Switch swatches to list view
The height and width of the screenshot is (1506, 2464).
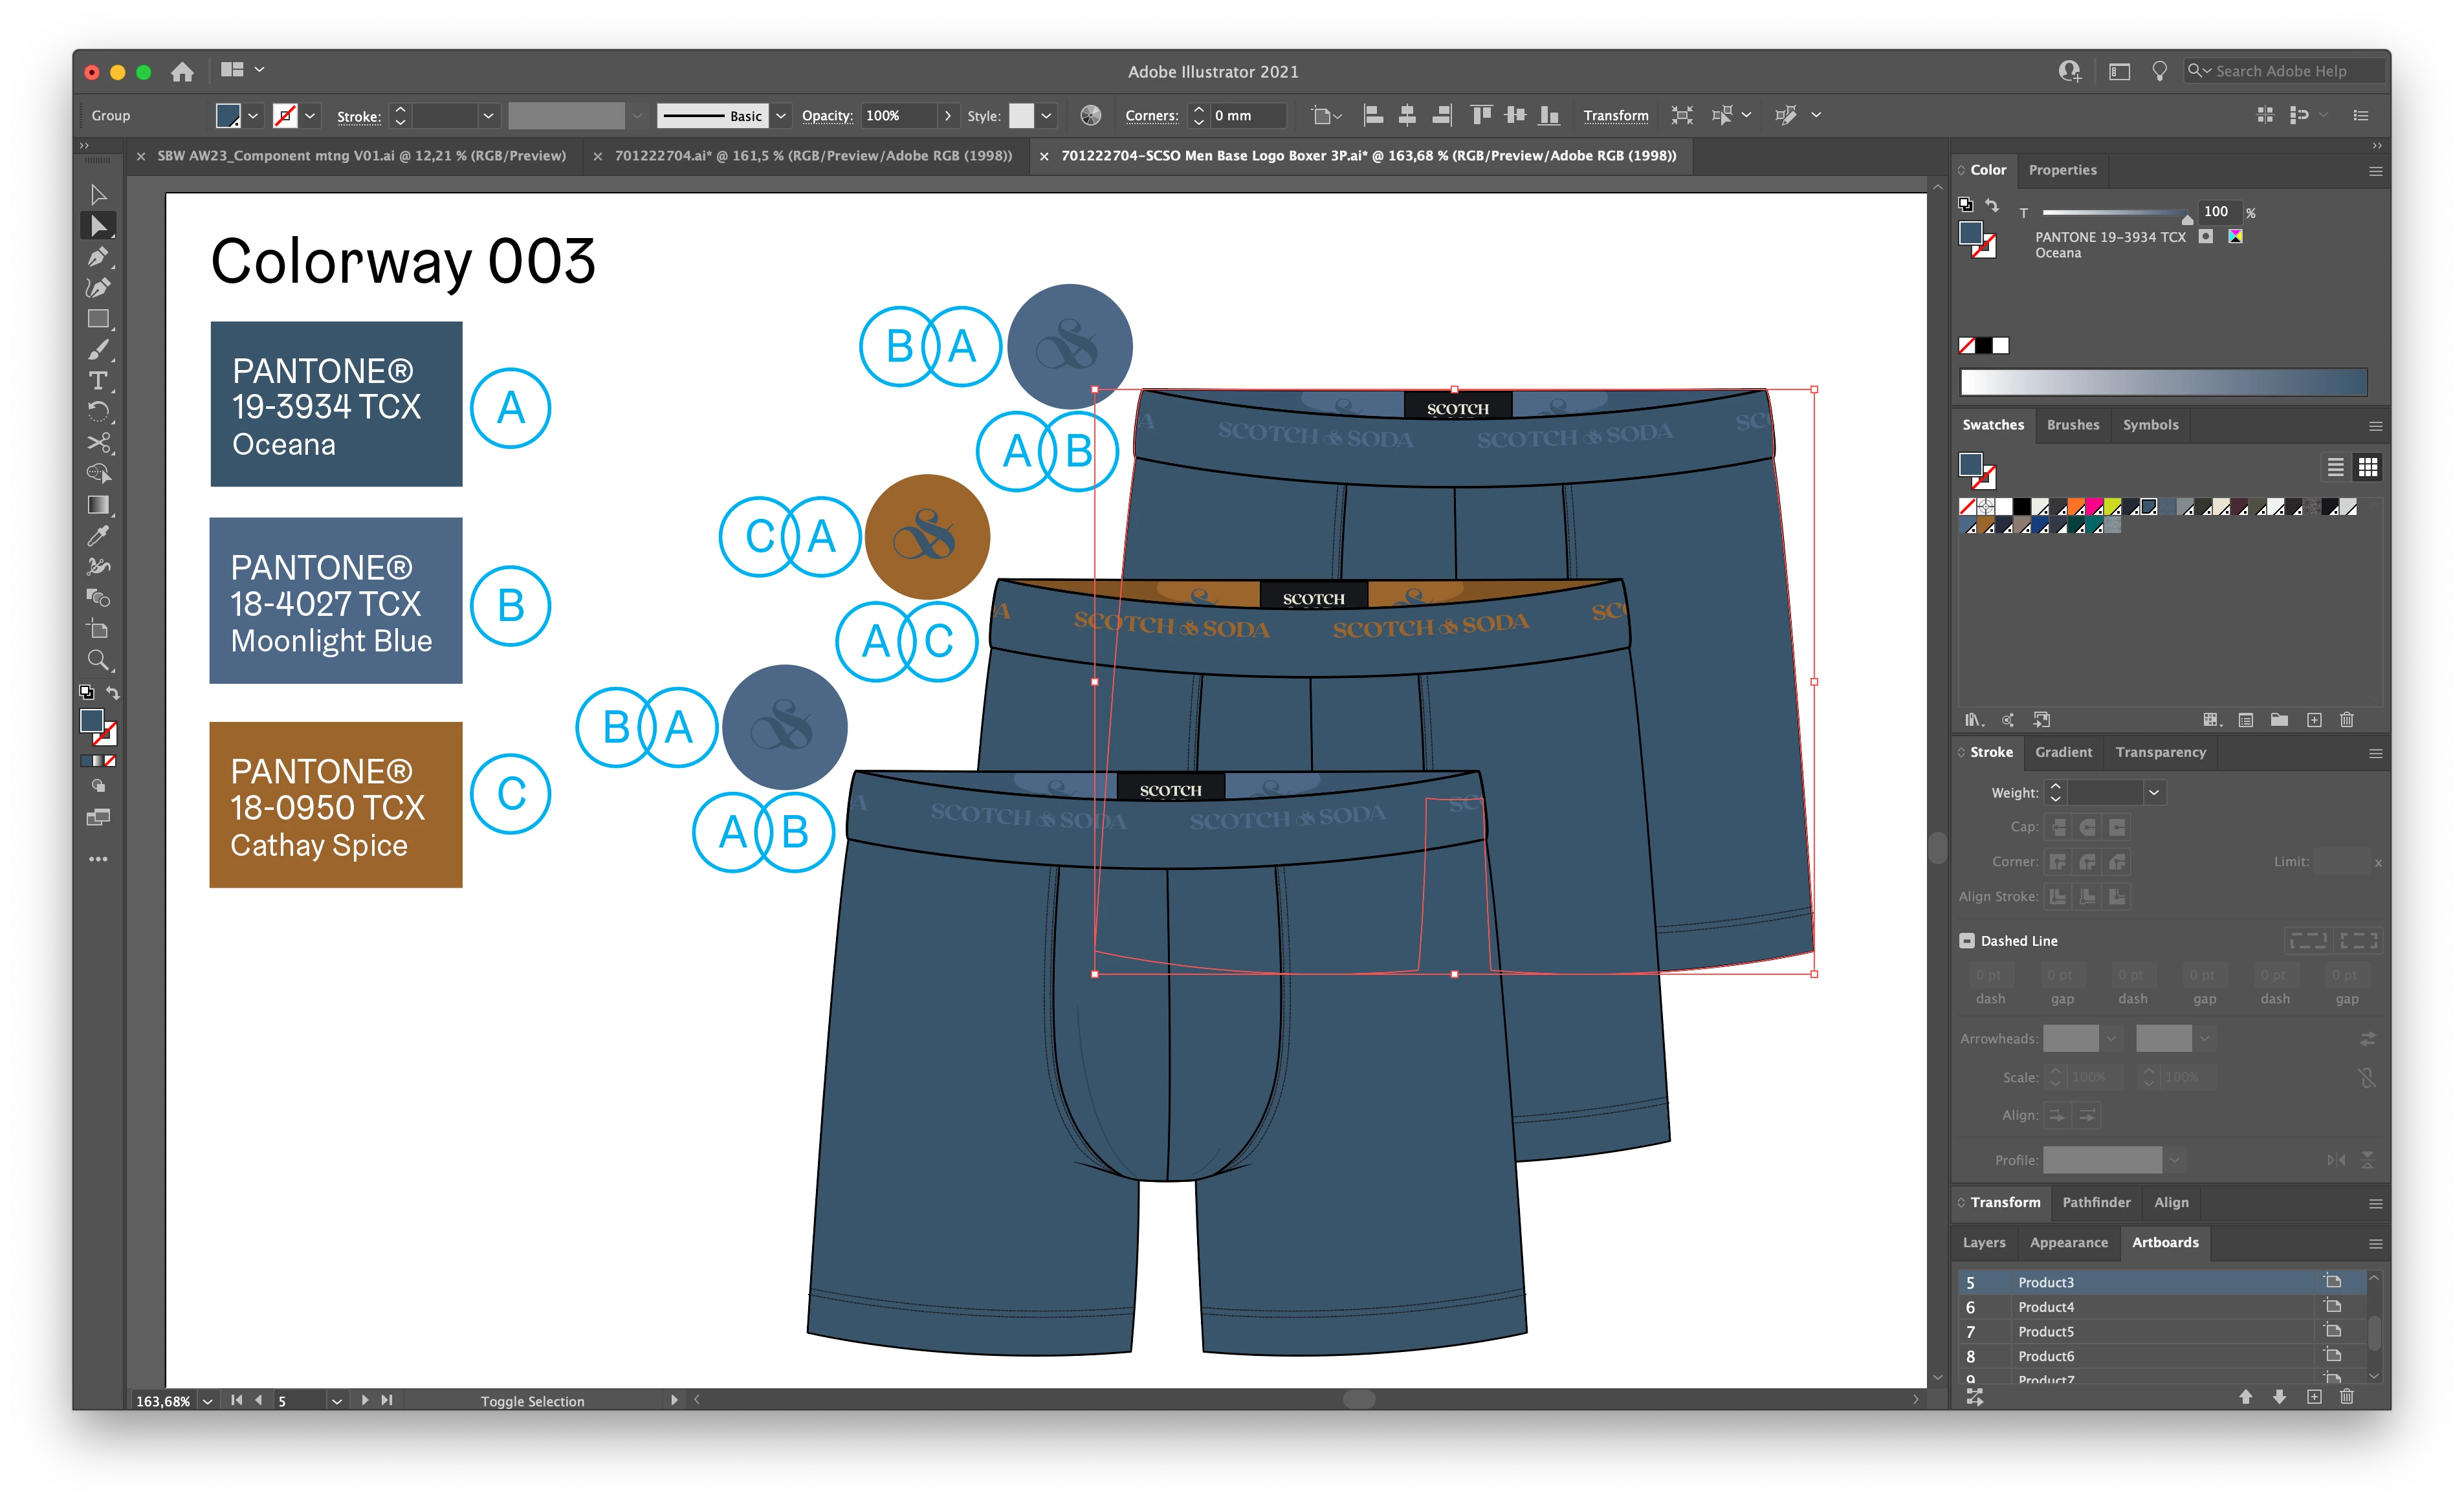[x=2335, y=467]
